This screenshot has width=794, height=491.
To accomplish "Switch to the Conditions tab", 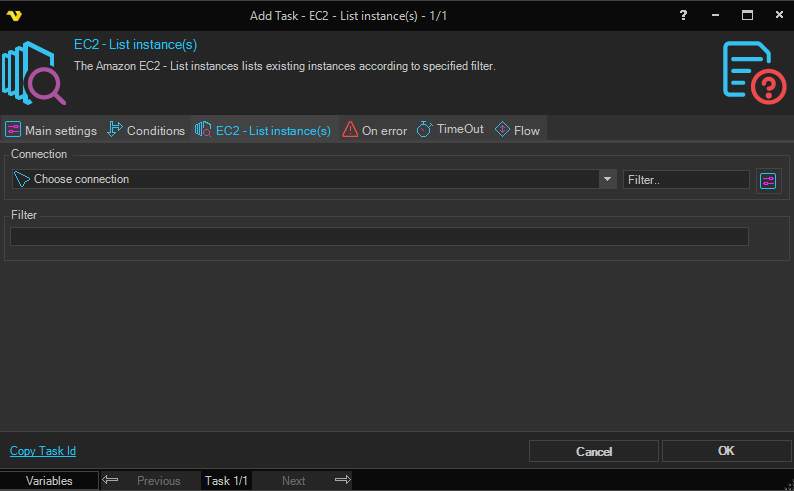I will [x=146, y=130].
